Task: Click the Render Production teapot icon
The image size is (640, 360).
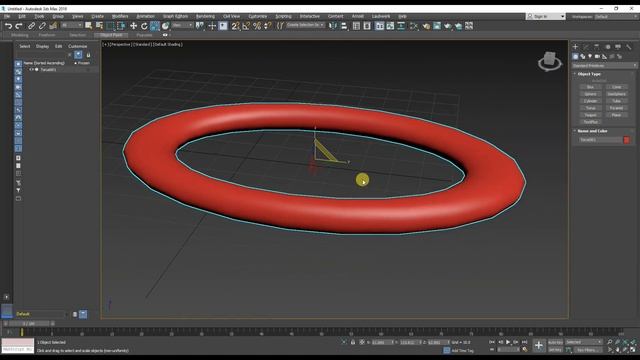Action: 448,26
